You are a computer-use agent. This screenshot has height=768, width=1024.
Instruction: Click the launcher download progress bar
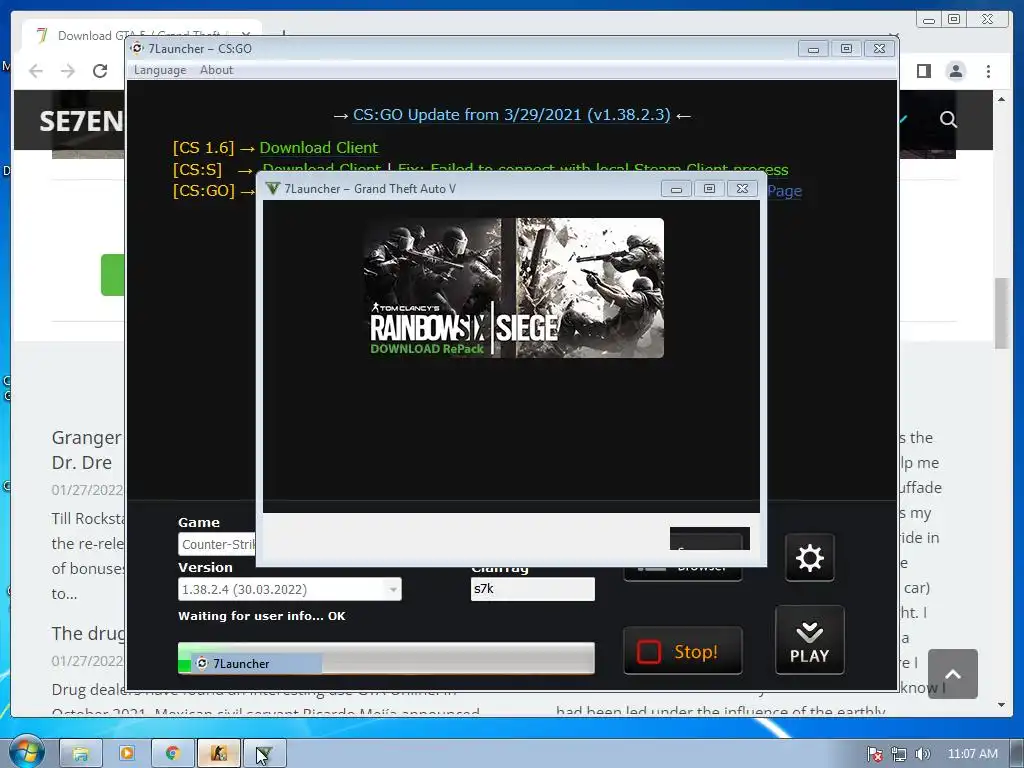pyautogui.click(x=386, y=658)
